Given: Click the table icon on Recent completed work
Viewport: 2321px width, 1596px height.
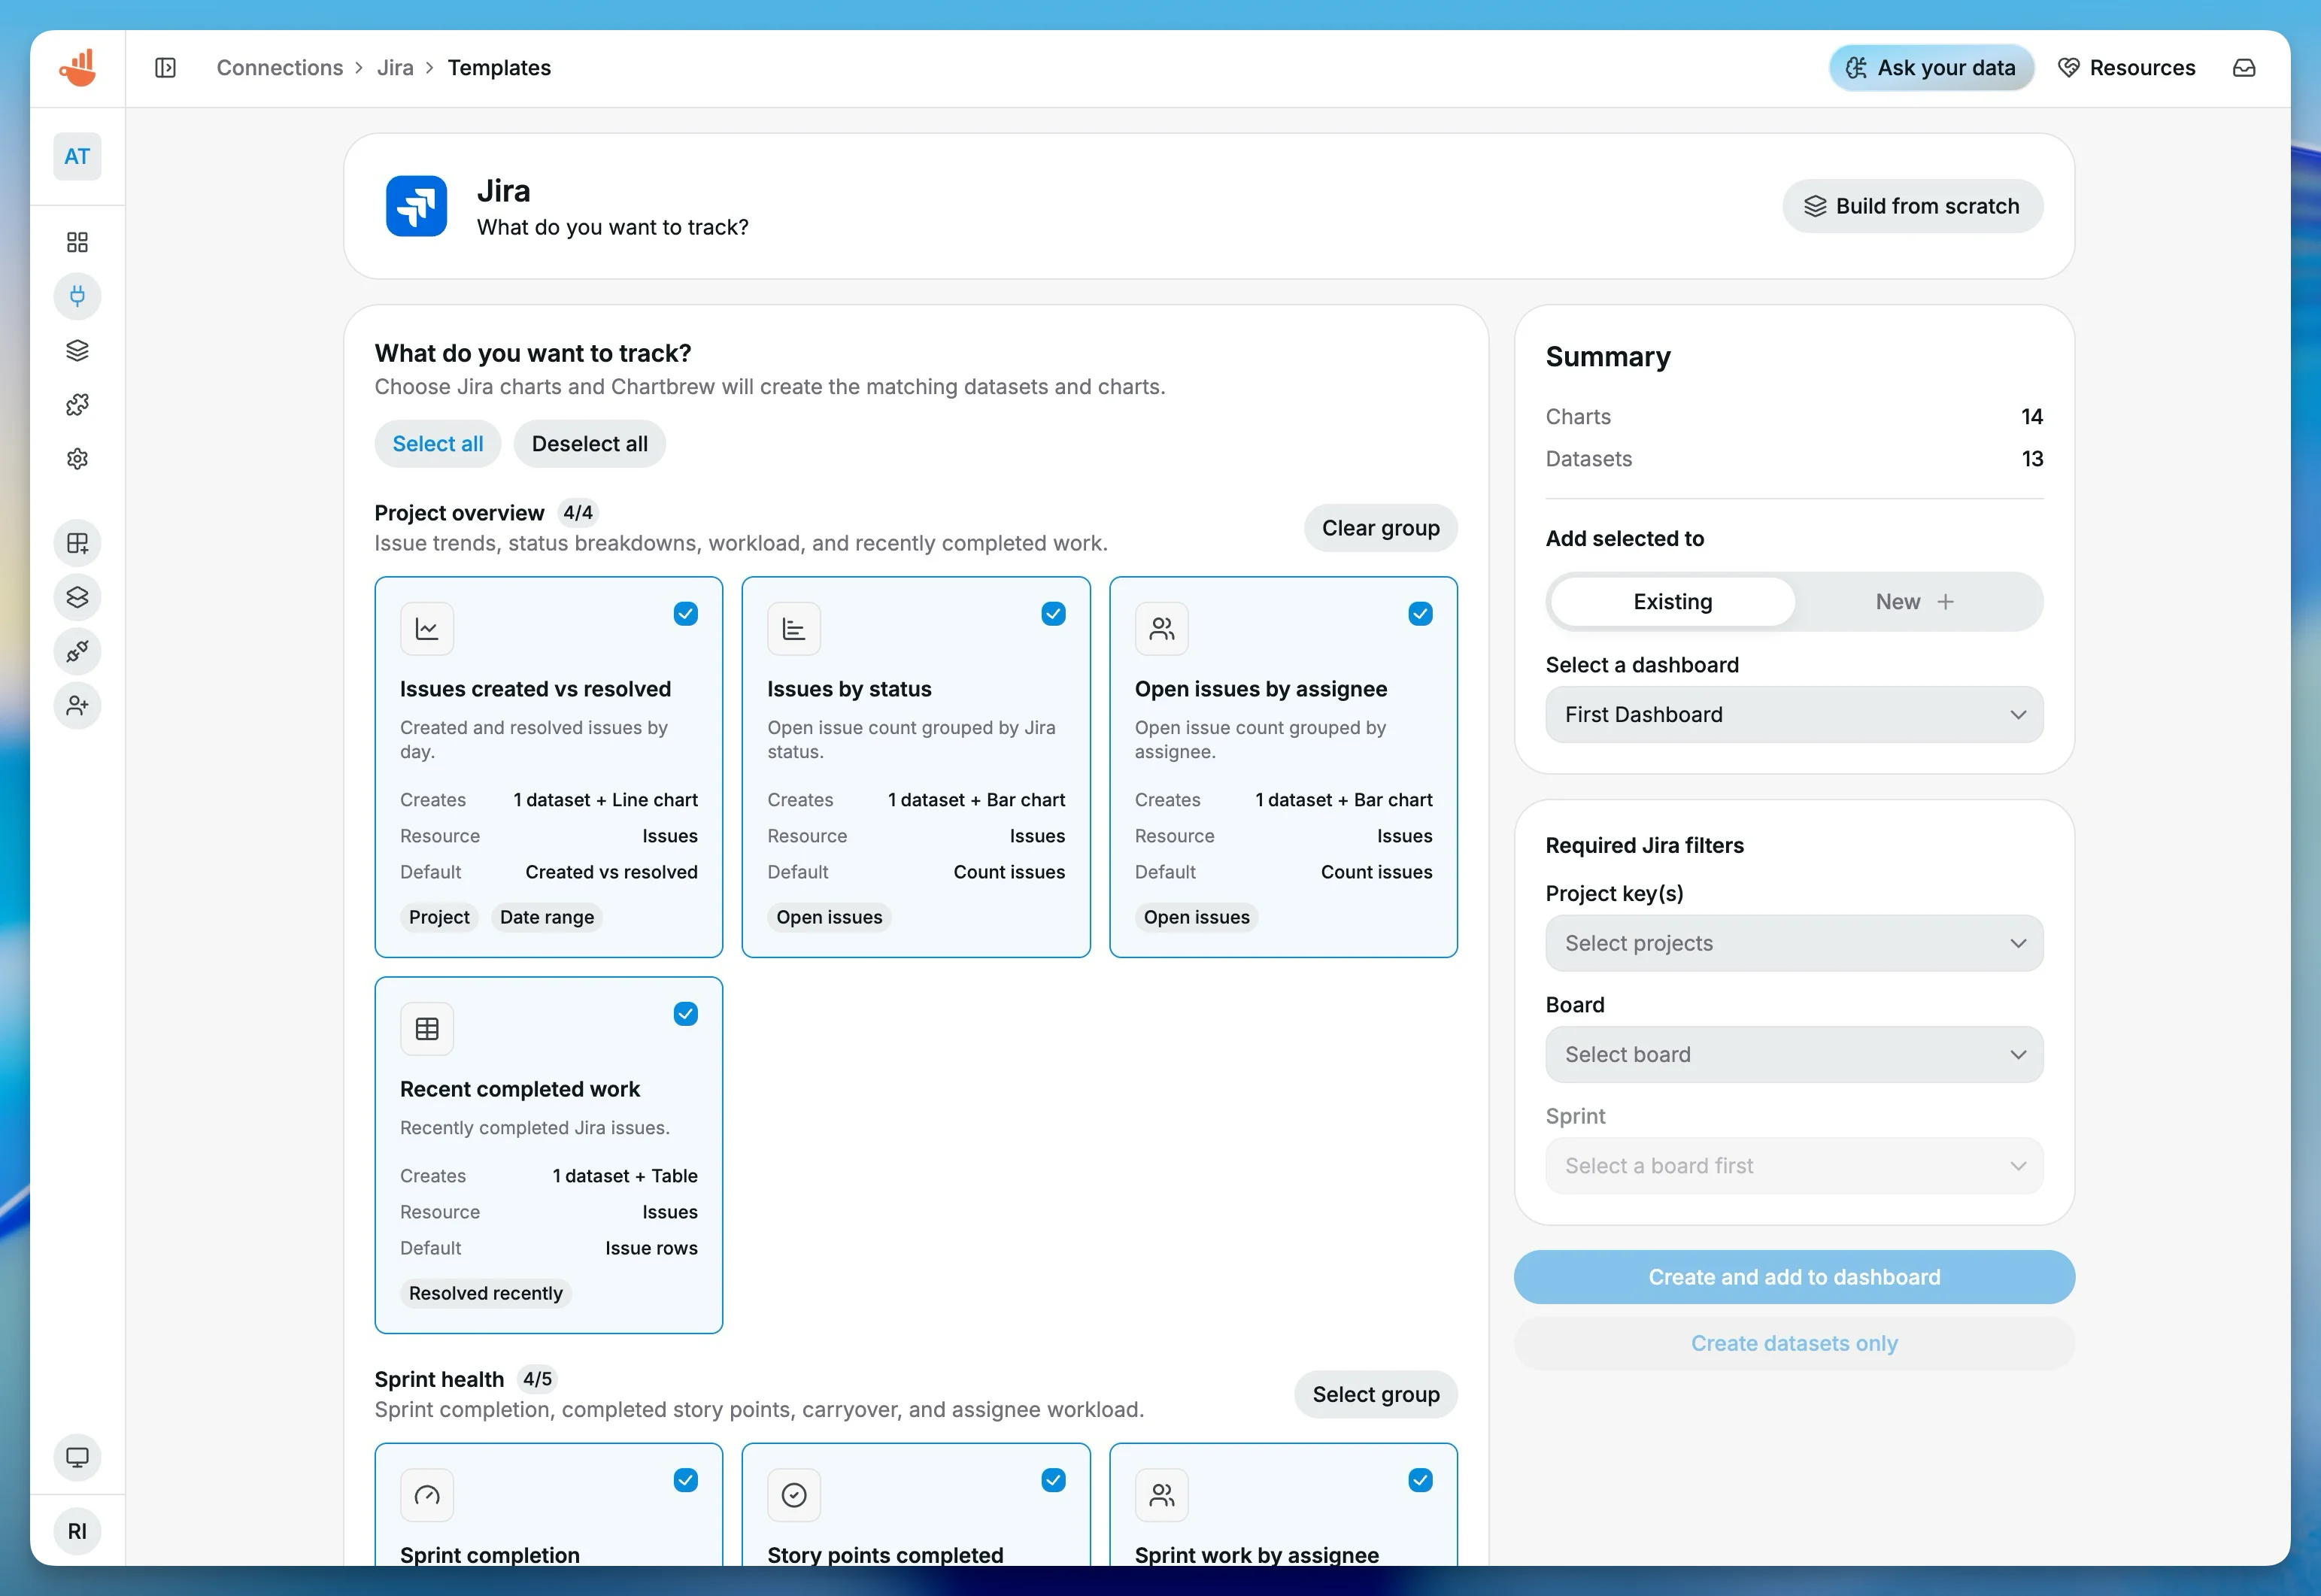Looking at the screenshot, I should [x=427, y=1029].
